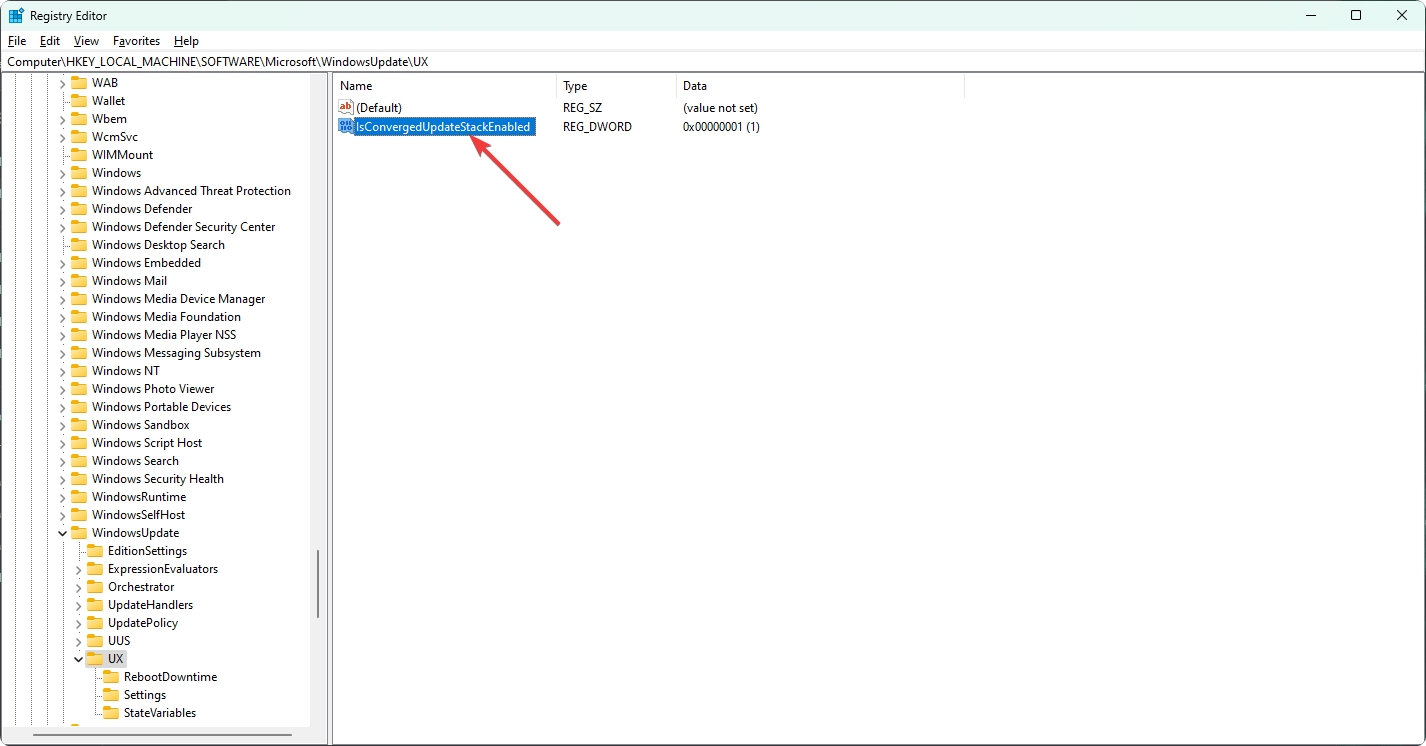Click the Windows Defender folder icon
Viewport: 1426px width, 746px height.
[79, 209]
